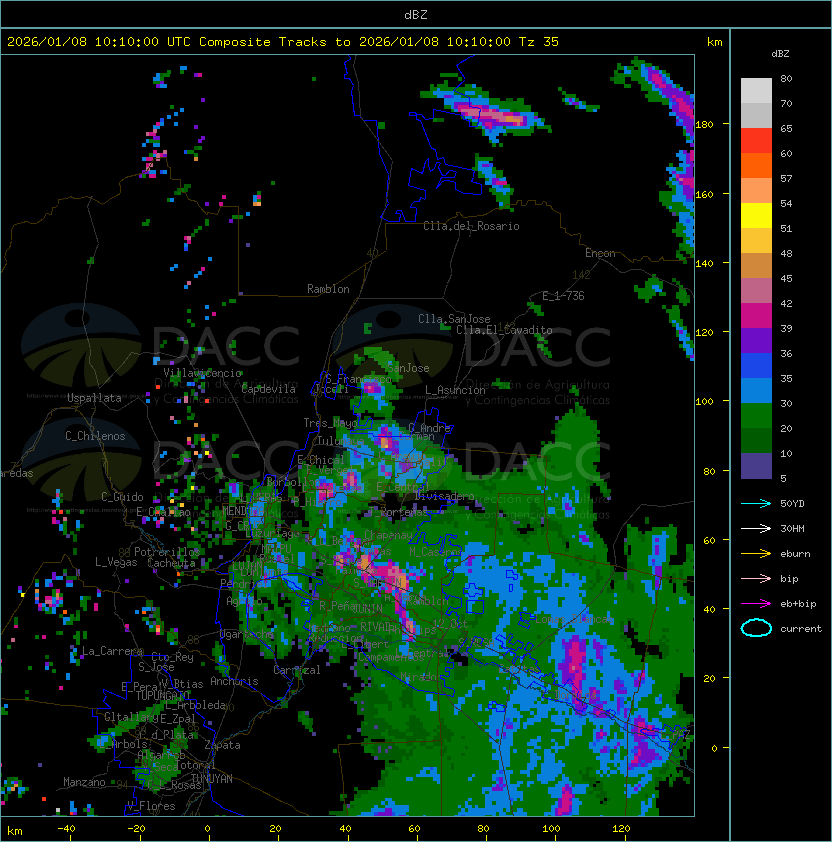
Task: Click the yellow eburn arrow icon
Action: coord(756,554)
